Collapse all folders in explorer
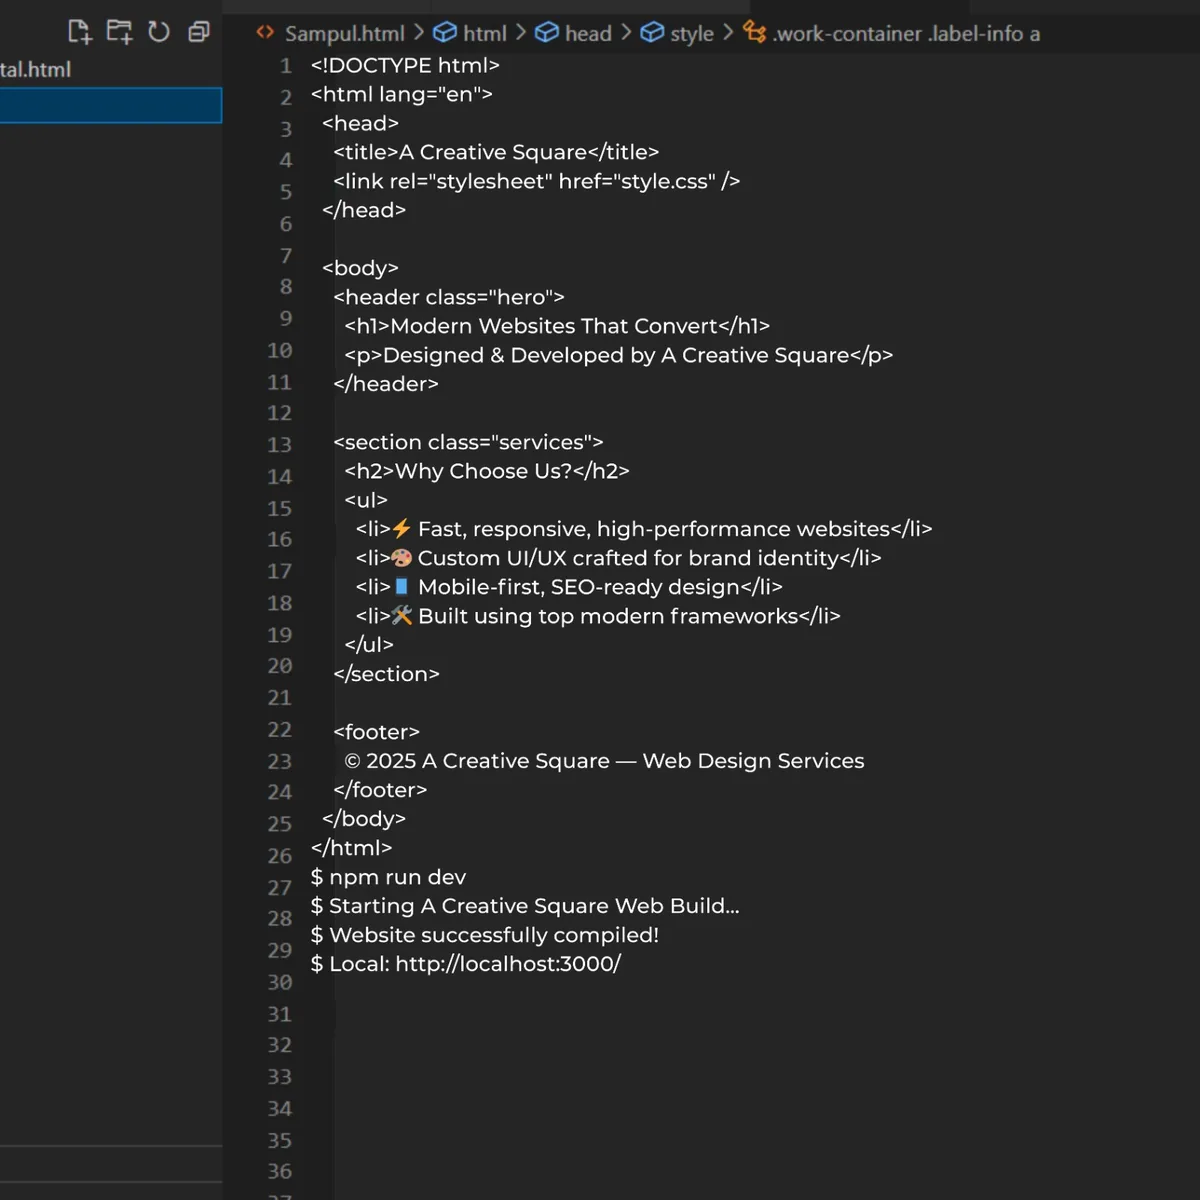Screen dimensions: 1200x1200 click(x=199, y=32)
